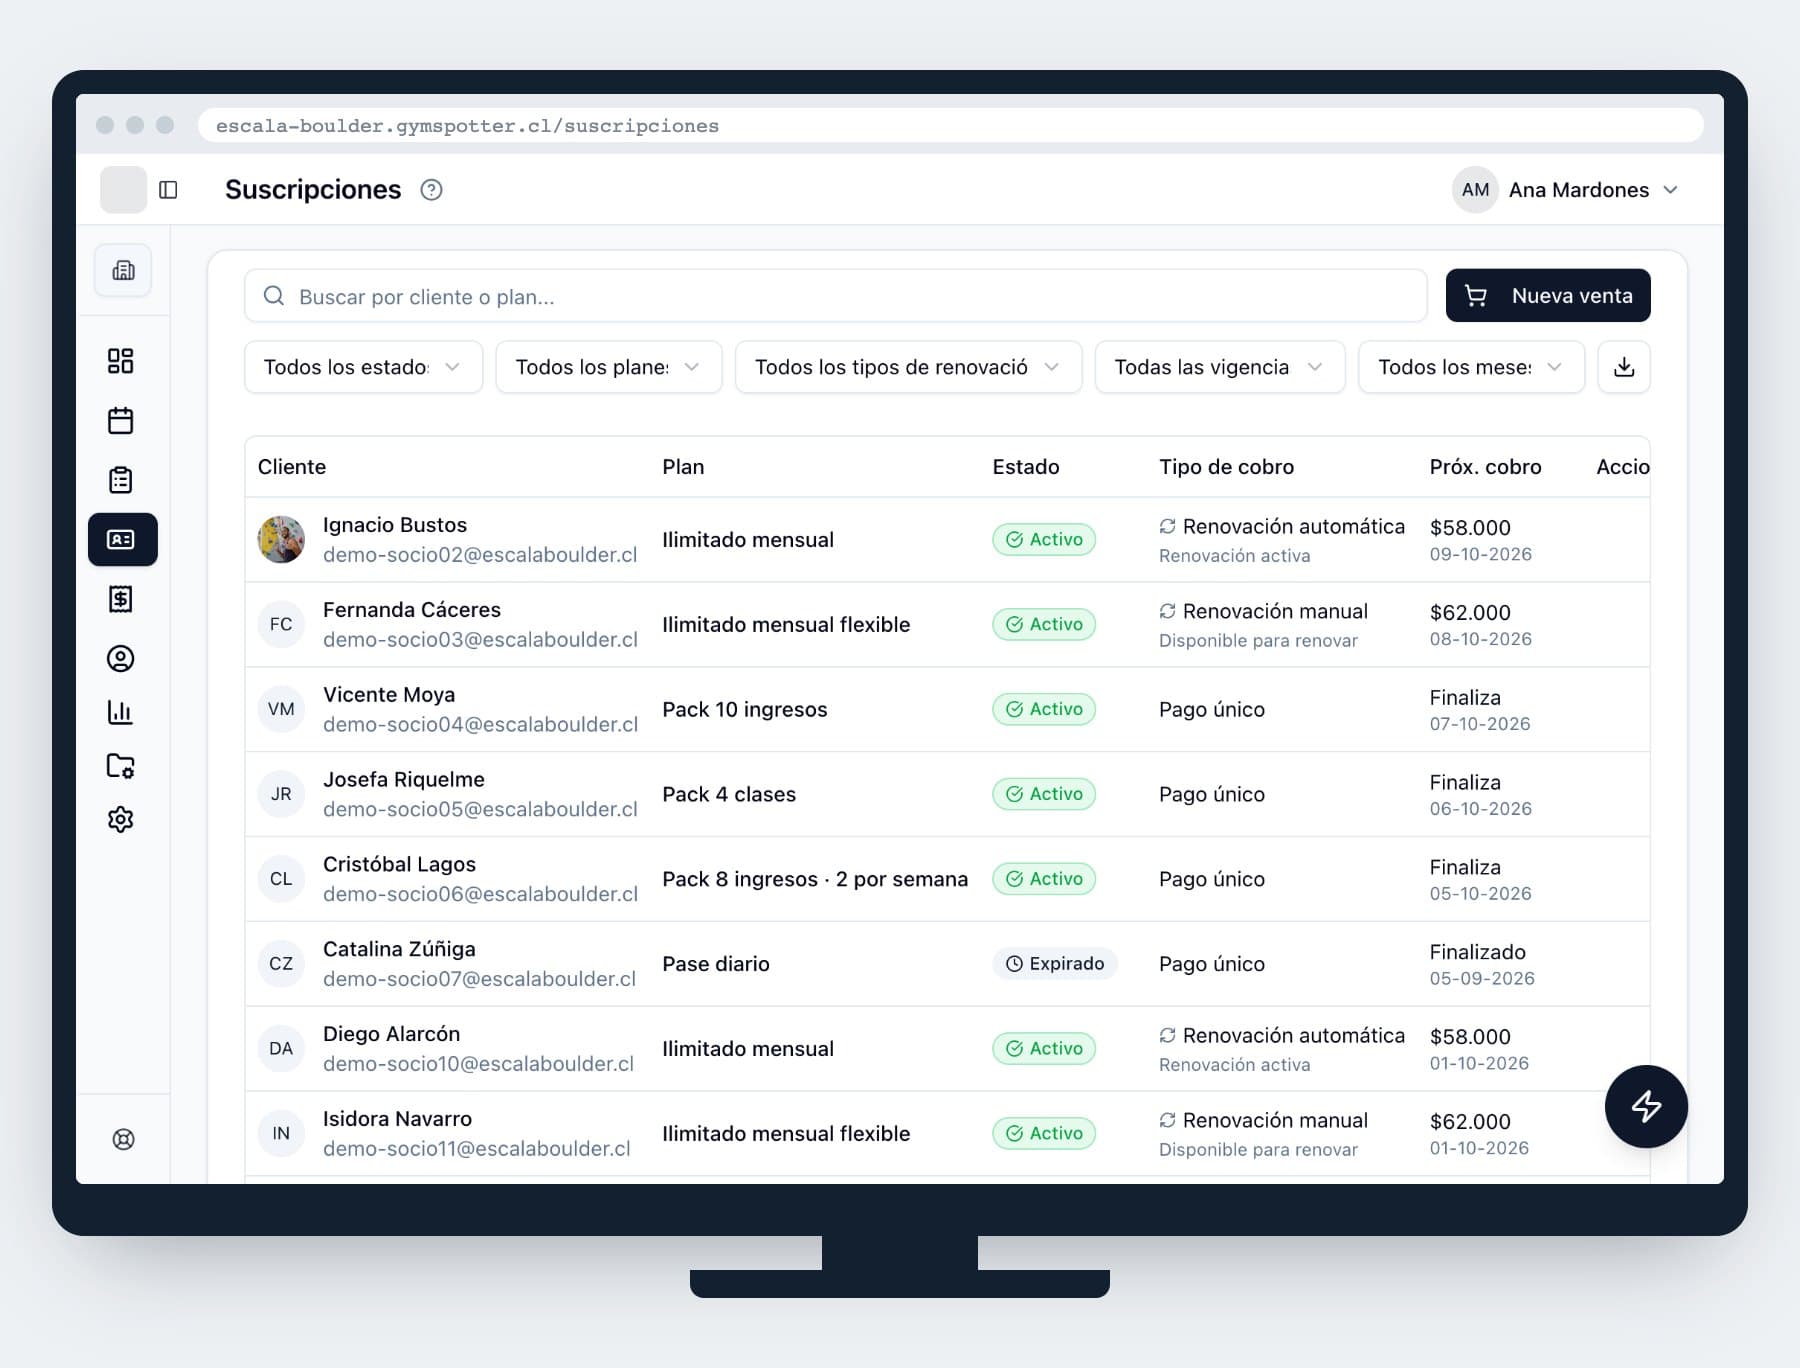Open Todos los tipos de renovación dropdown

tap(908, 367)
